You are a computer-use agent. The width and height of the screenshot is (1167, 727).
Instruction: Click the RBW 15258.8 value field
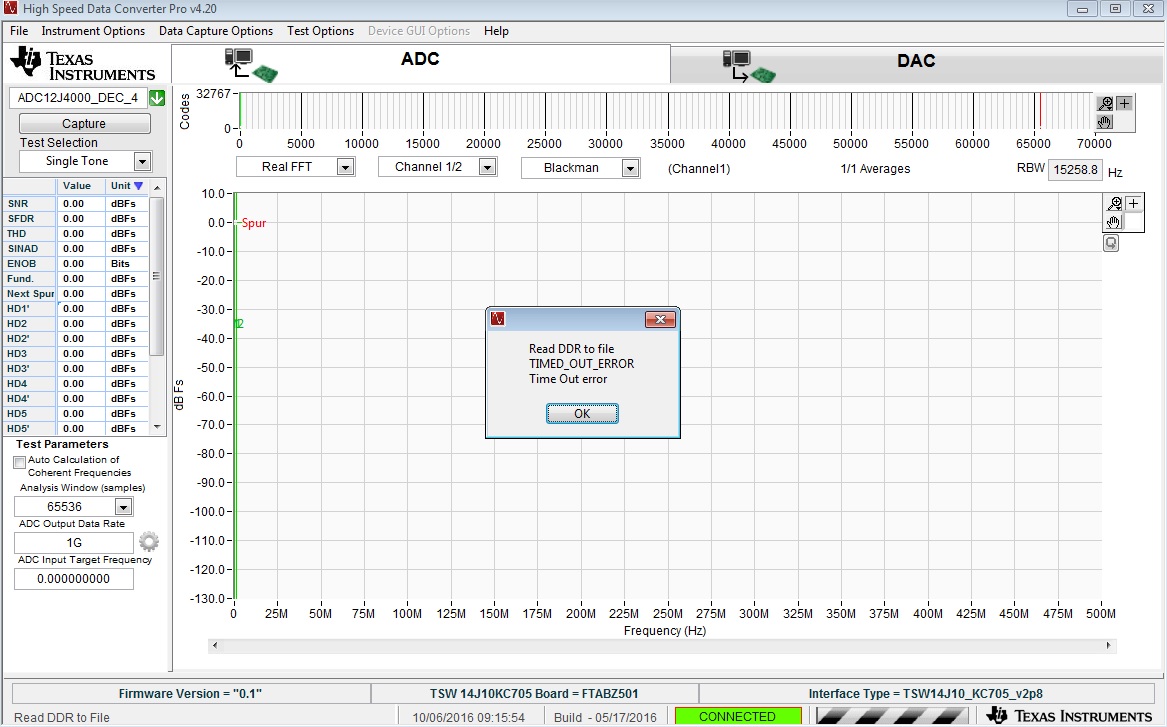tap(1075, 170)
